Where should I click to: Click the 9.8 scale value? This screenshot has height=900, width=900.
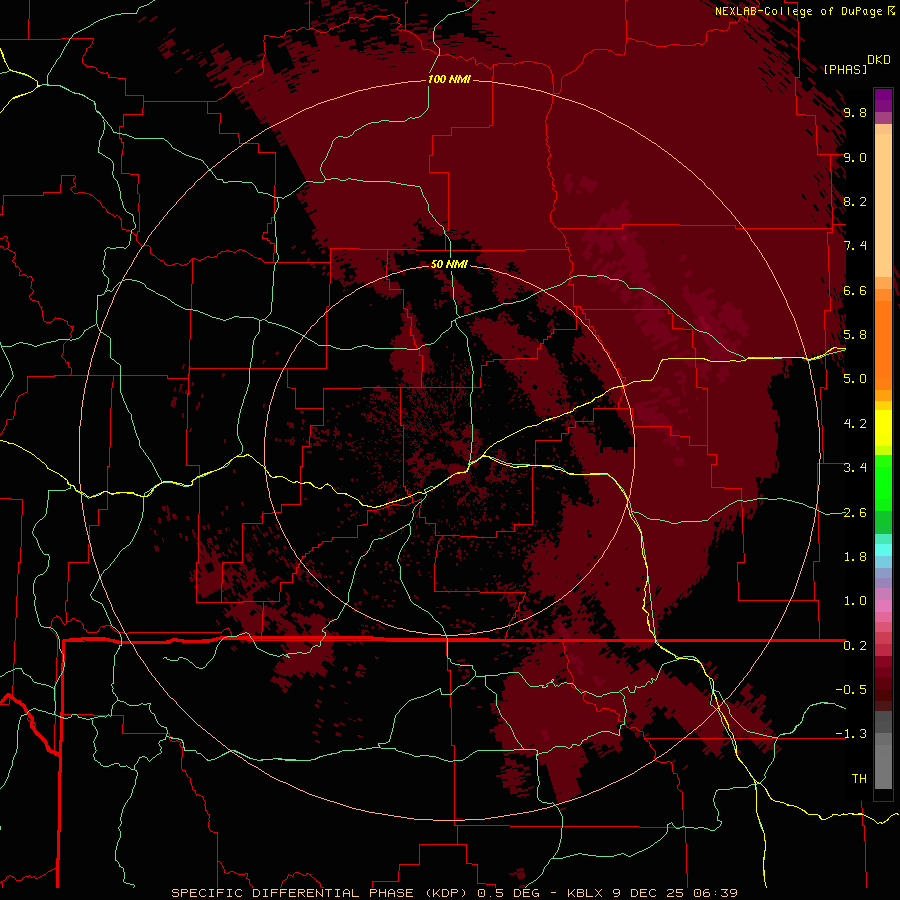855,112
